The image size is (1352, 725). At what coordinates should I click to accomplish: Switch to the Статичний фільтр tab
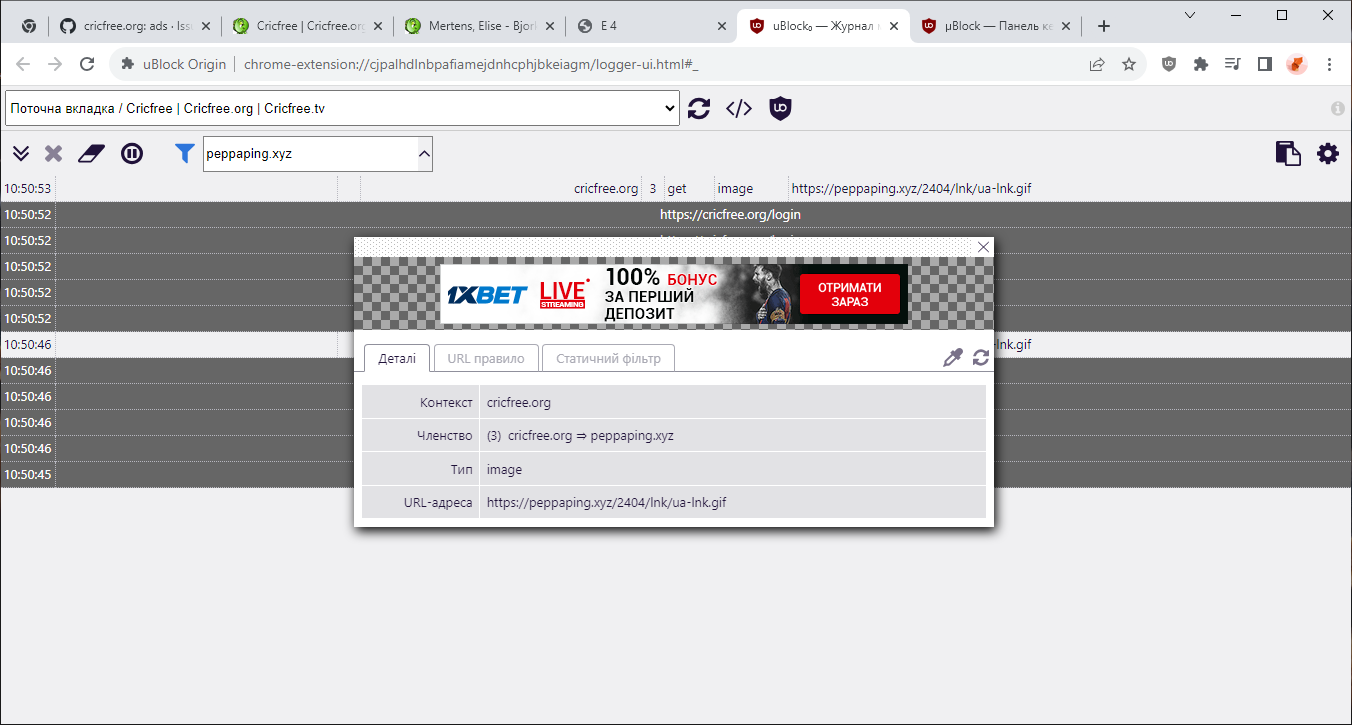(x=607, y=357)
